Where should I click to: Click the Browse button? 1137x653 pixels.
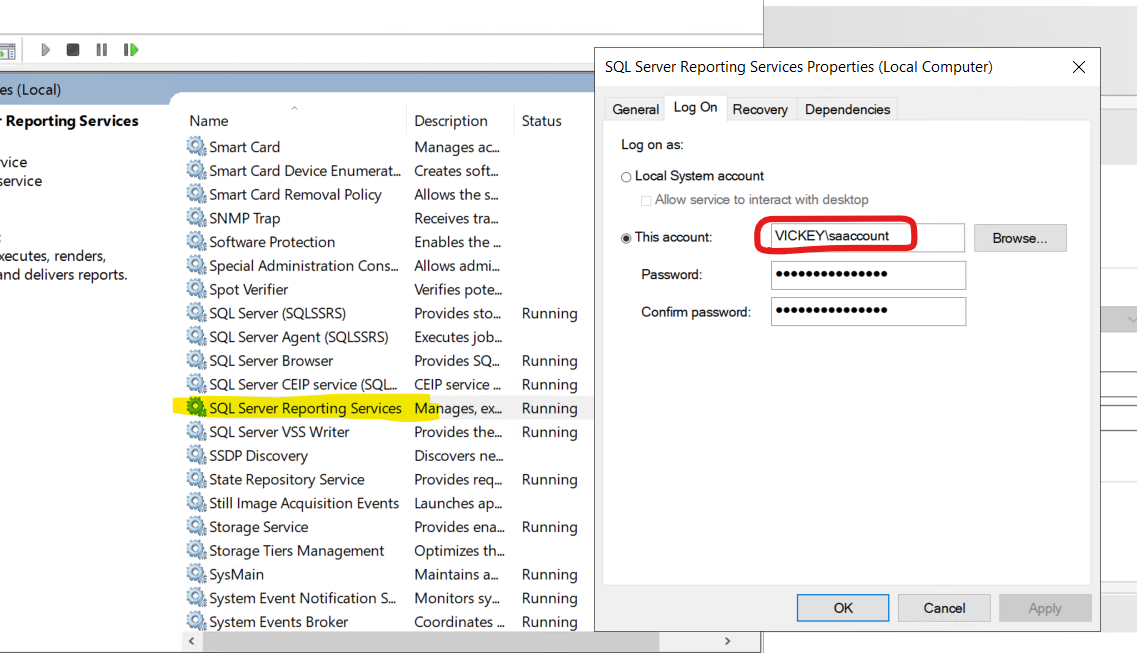1020,237
